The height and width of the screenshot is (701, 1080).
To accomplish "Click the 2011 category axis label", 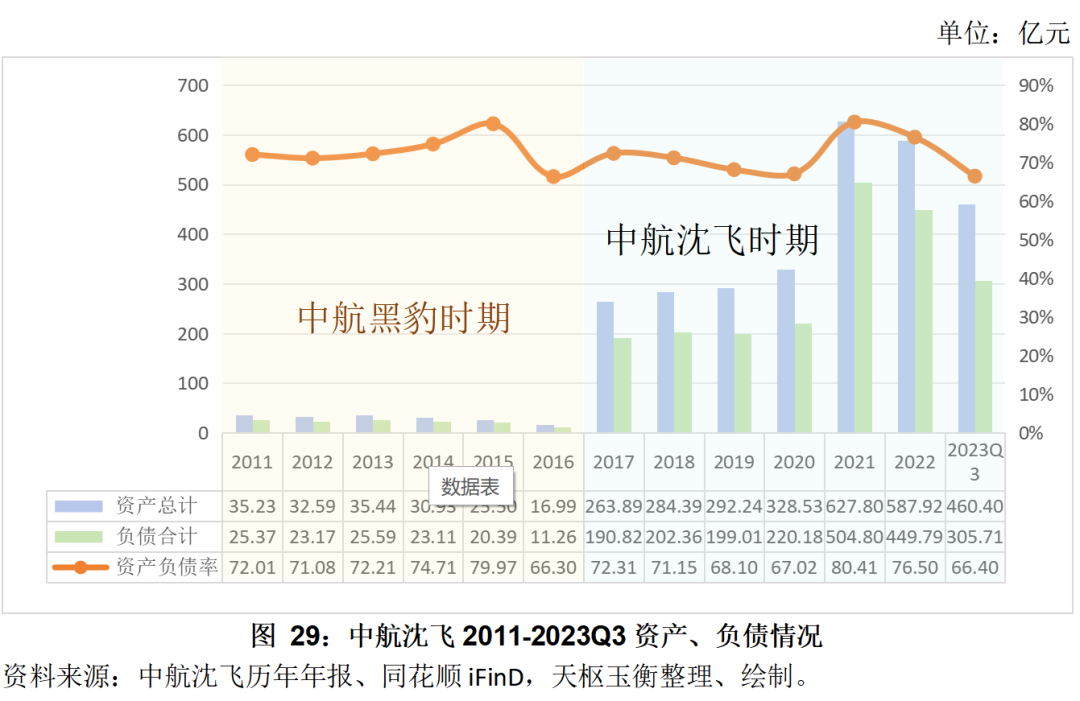I will (251, 463).
